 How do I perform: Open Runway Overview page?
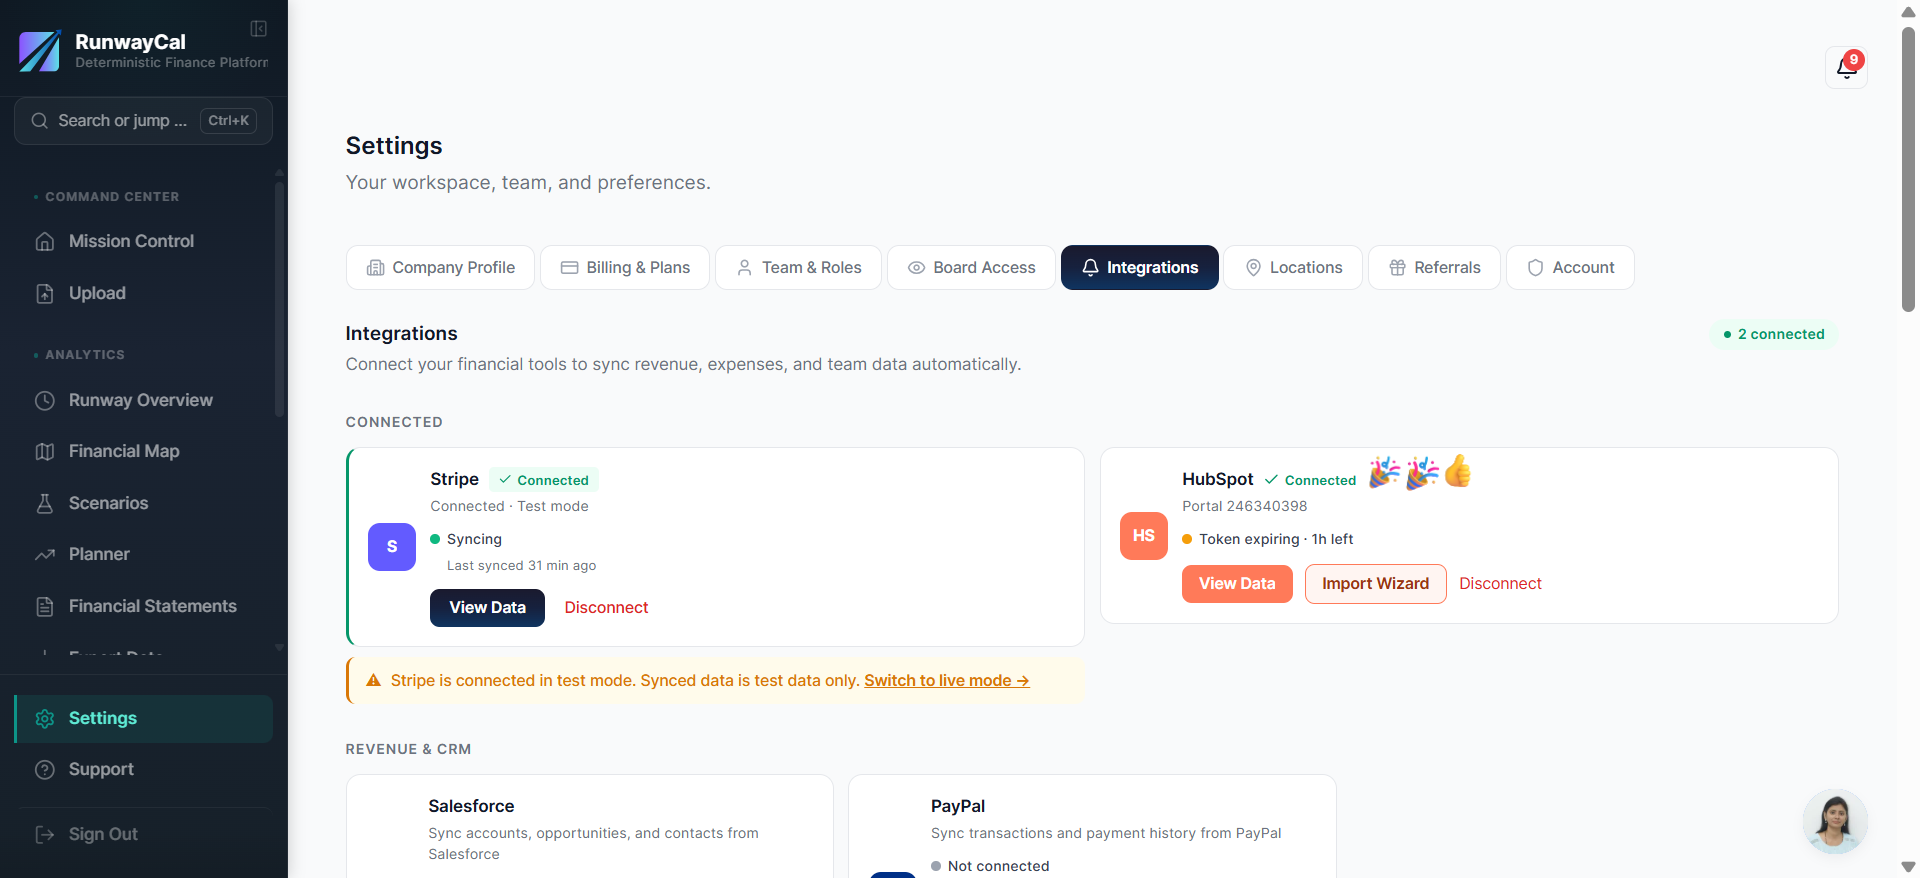[x=143, y=401]
